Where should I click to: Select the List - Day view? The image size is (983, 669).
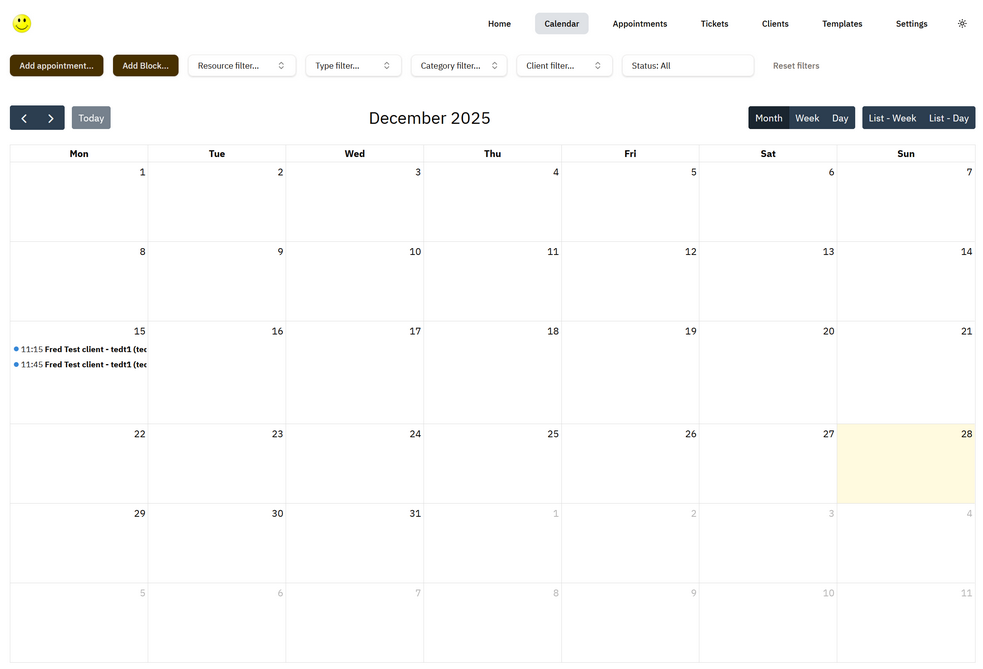[948, 118]
